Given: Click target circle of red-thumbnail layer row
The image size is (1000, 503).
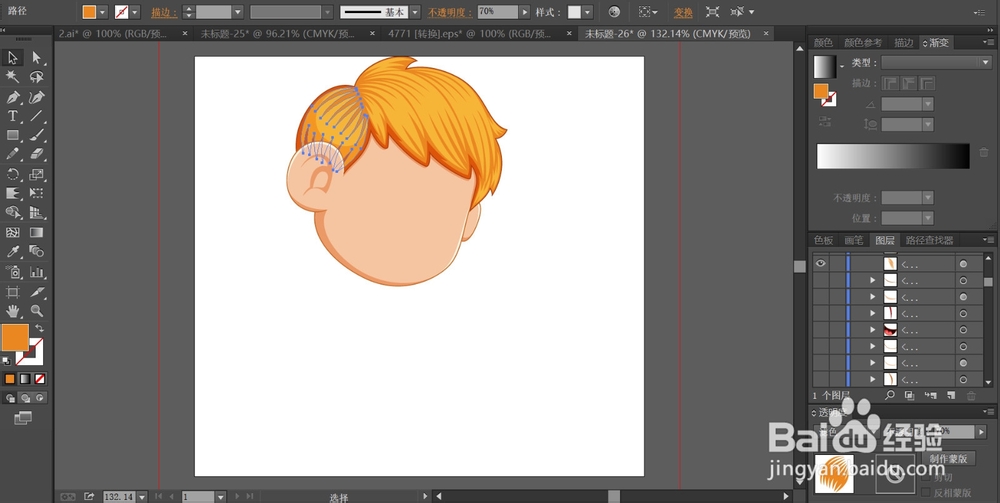Looking at the screenshot, I should click(963, 330).
